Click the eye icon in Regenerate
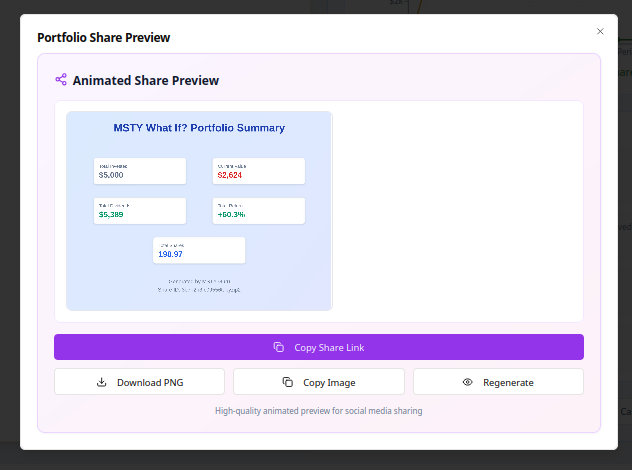 (x=467, y=382)
